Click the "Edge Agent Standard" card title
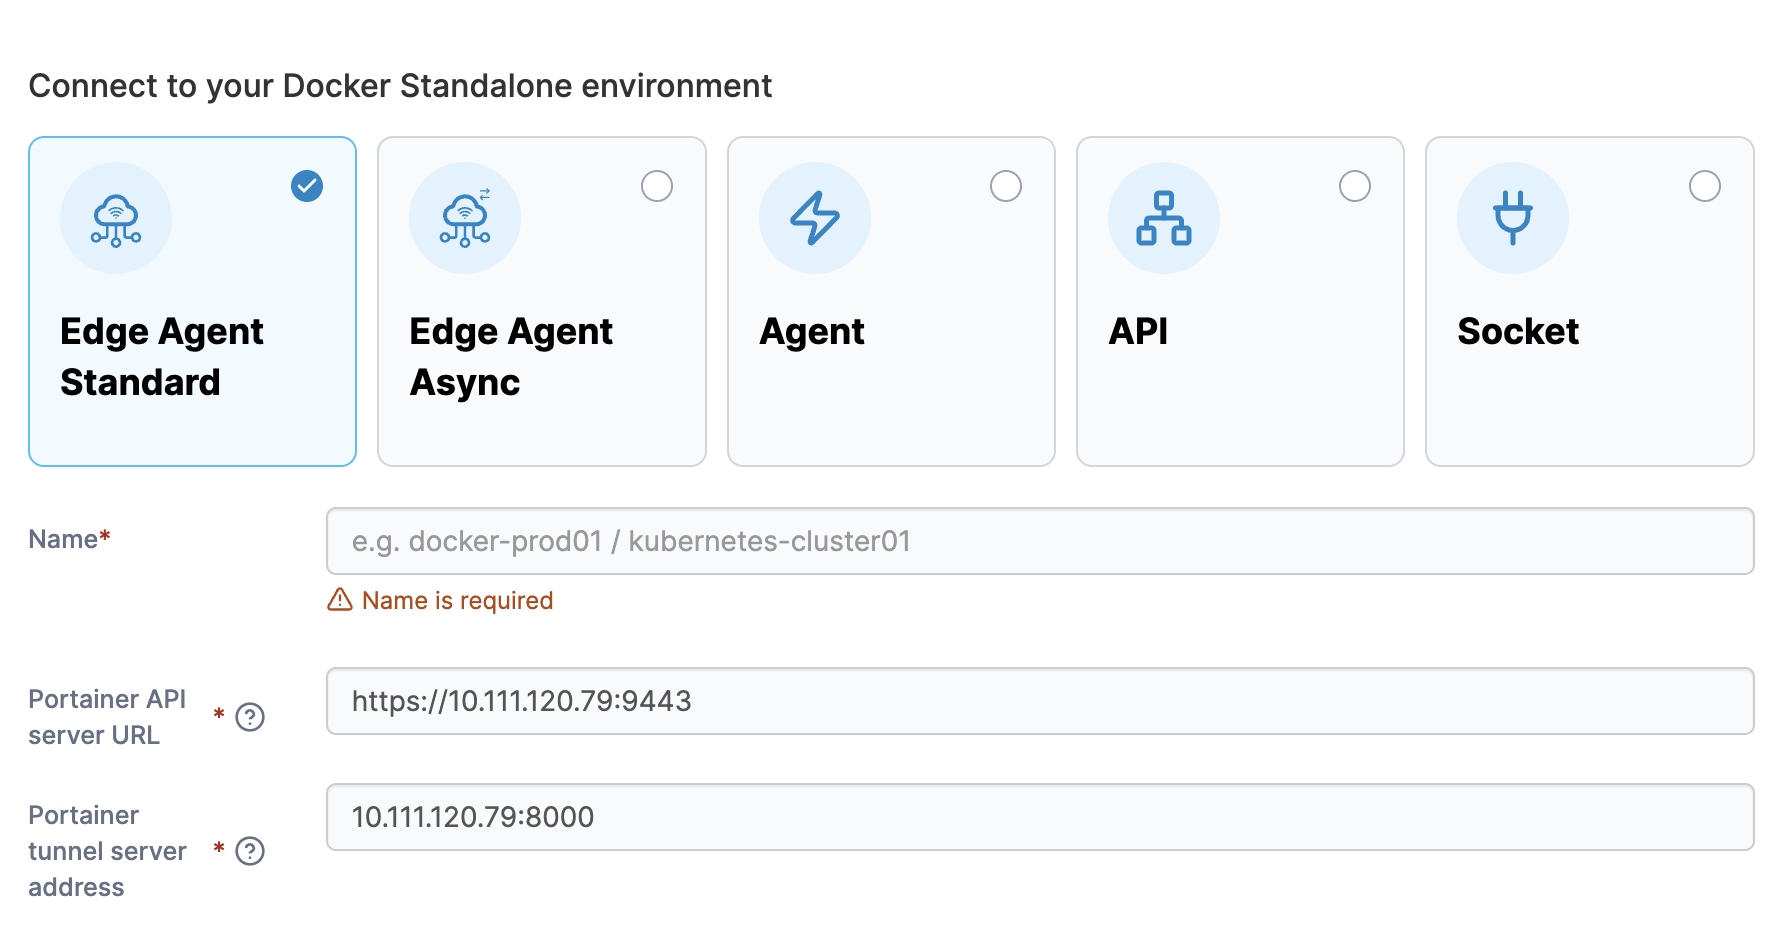Image resolution: width=1780 pixels, height=932 pixels. tap(162, 357)
